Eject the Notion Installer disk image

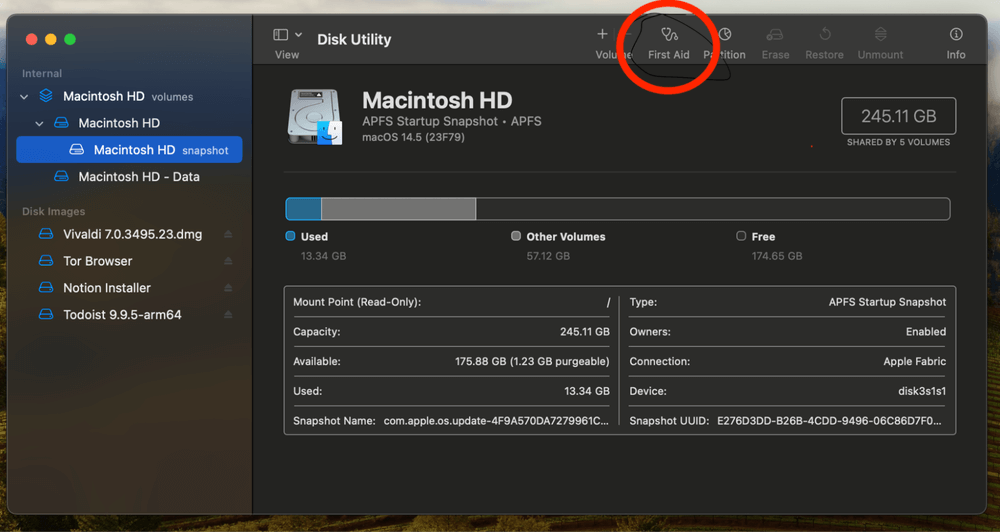(228, 288)
